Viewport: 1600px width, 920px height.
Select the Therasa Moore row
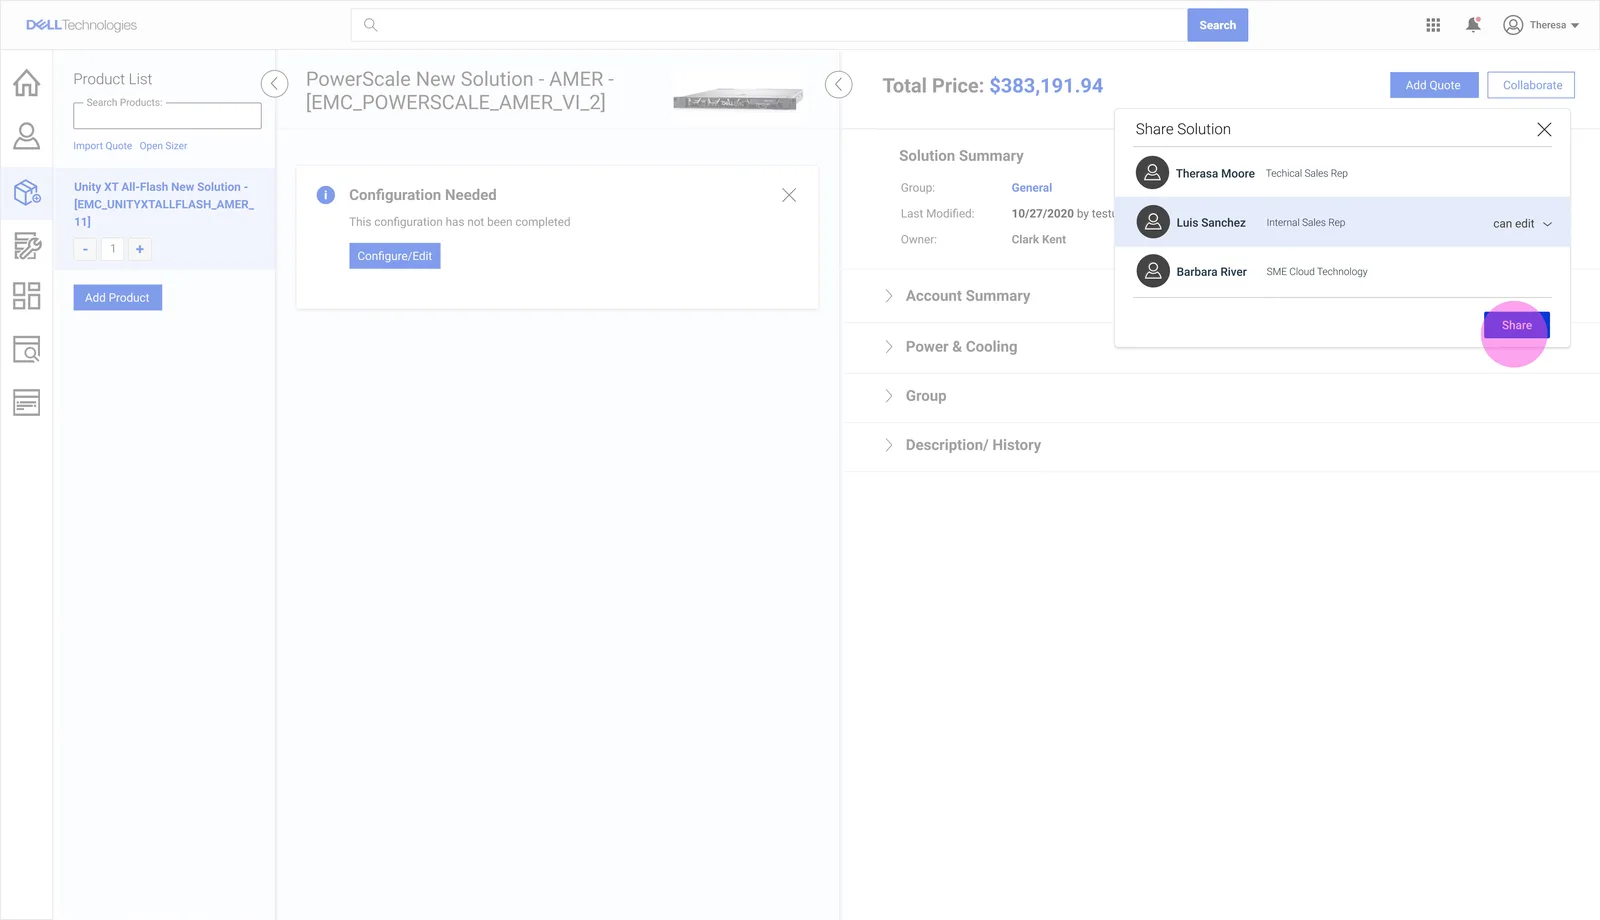[1342, 173]
